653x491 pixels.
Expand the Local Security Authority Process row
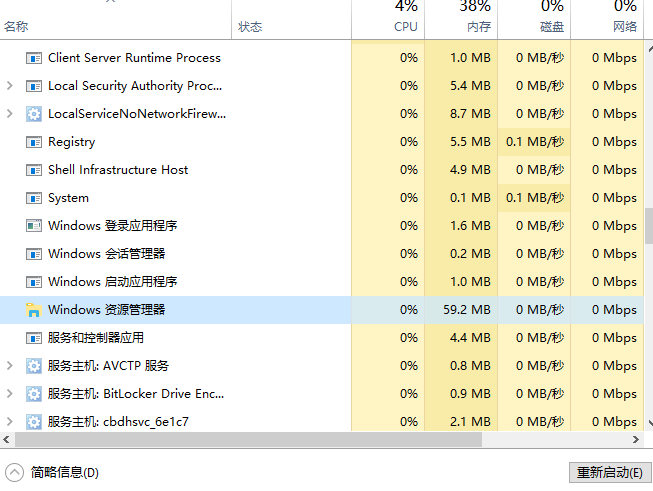[x=10, y=86]
